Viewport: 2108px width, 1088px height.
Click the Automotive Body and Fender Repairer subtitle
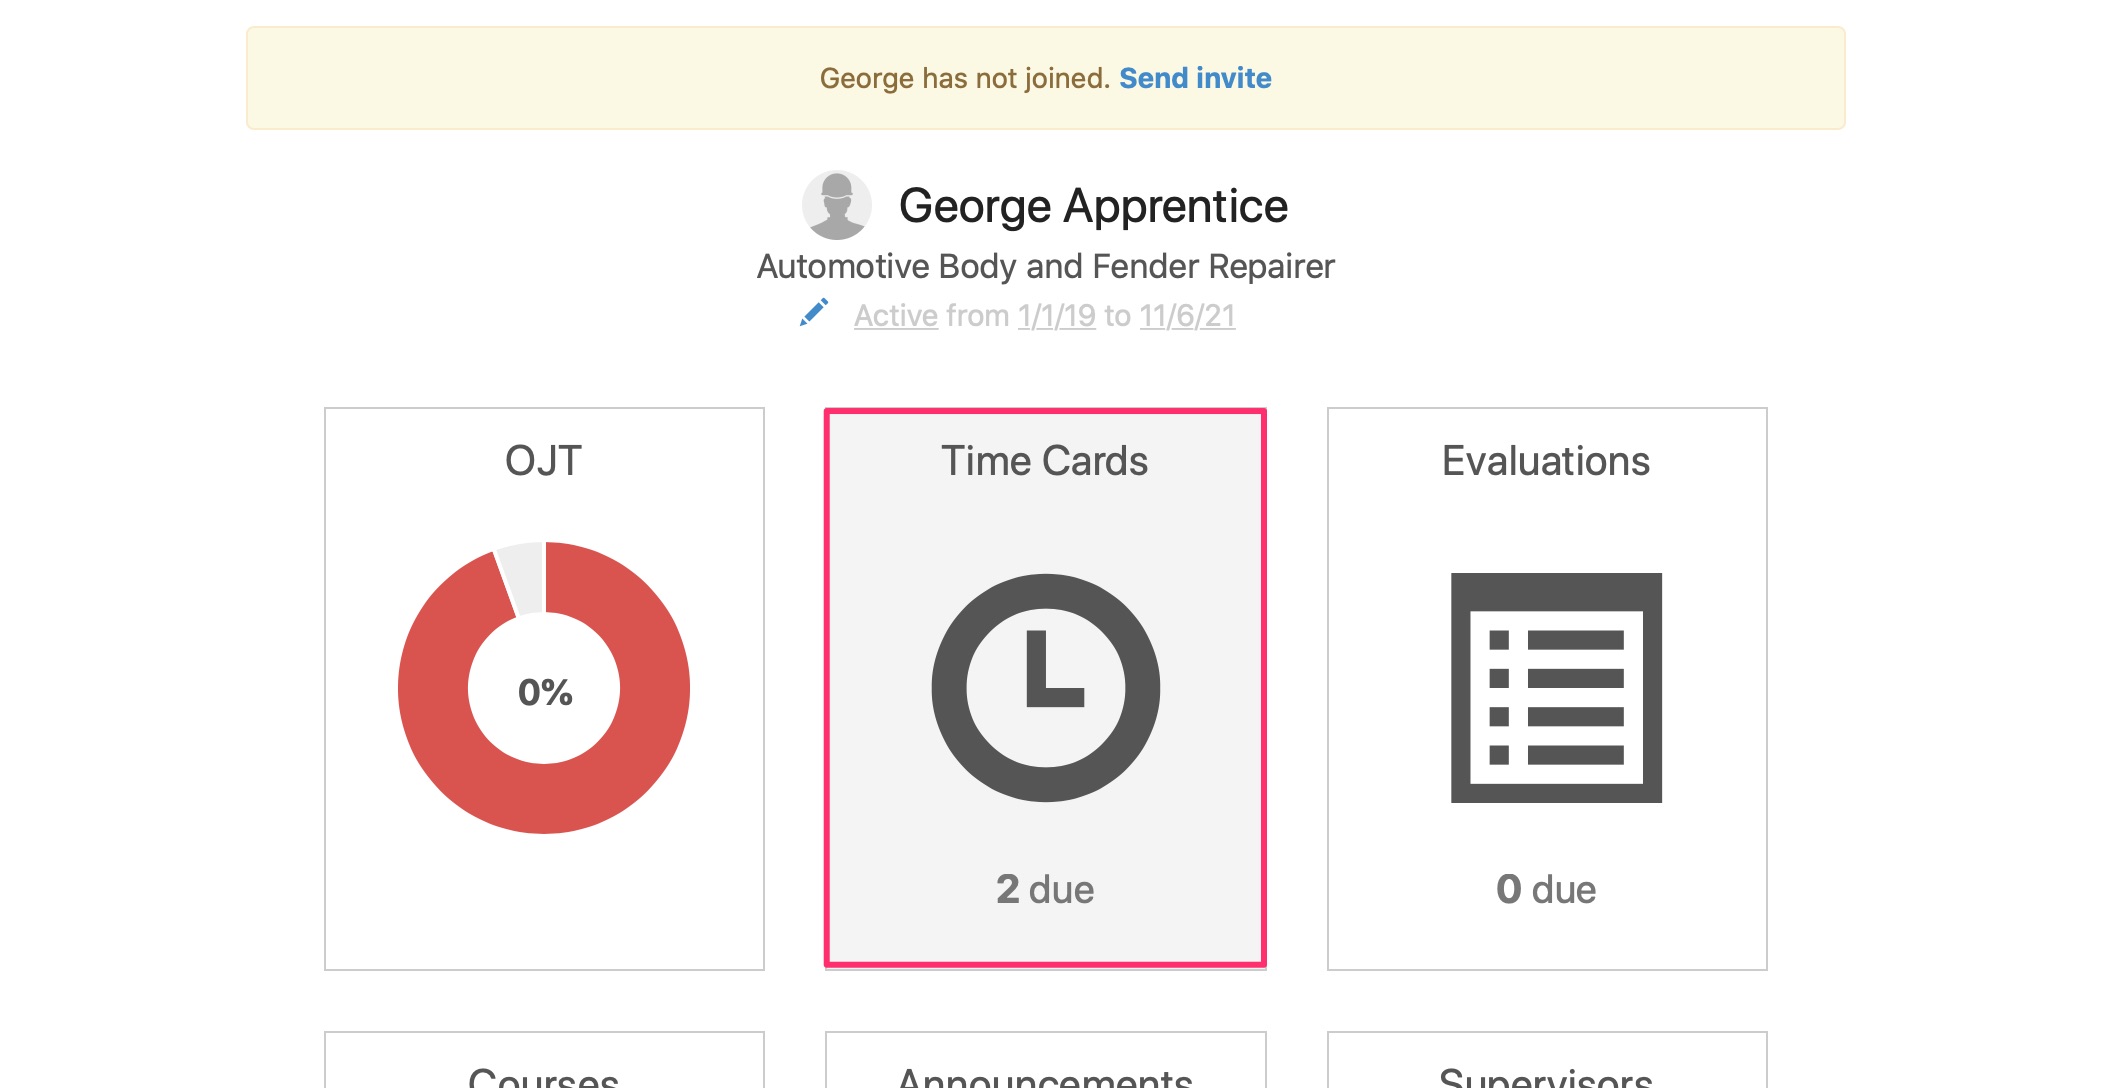pyautogui.click(x=1045, y=266)
